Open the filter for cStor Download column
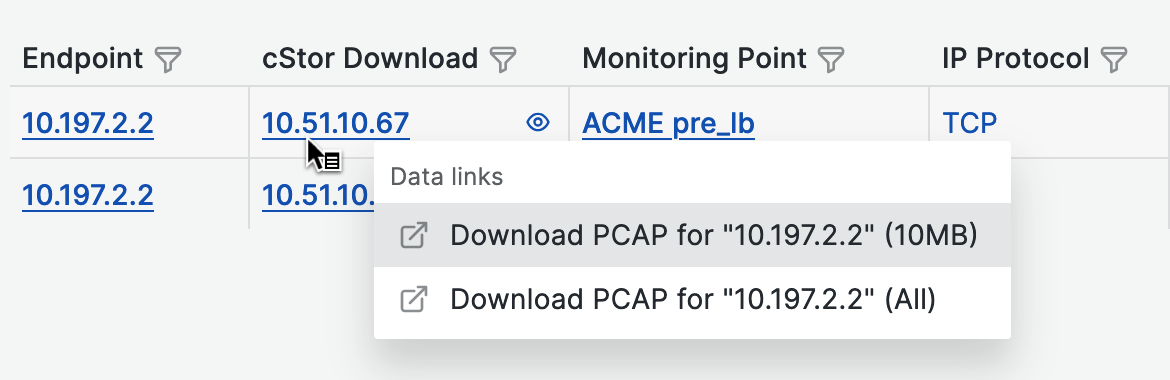The image size is (1170, 380). [504, 59]
